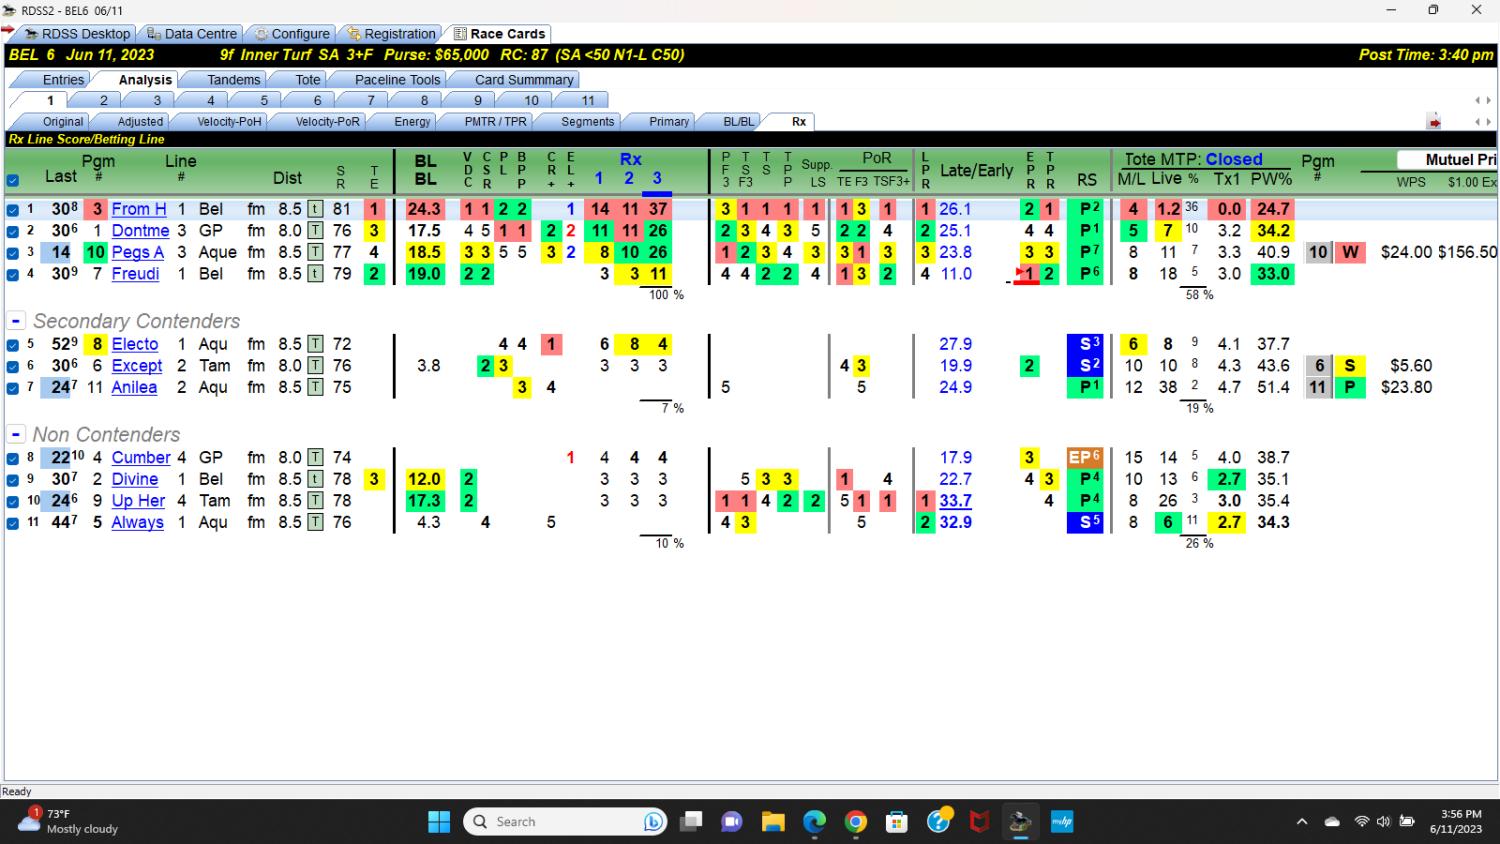Switch to Card Summmary tab
1500x844 pixels.
pos(524,80)
